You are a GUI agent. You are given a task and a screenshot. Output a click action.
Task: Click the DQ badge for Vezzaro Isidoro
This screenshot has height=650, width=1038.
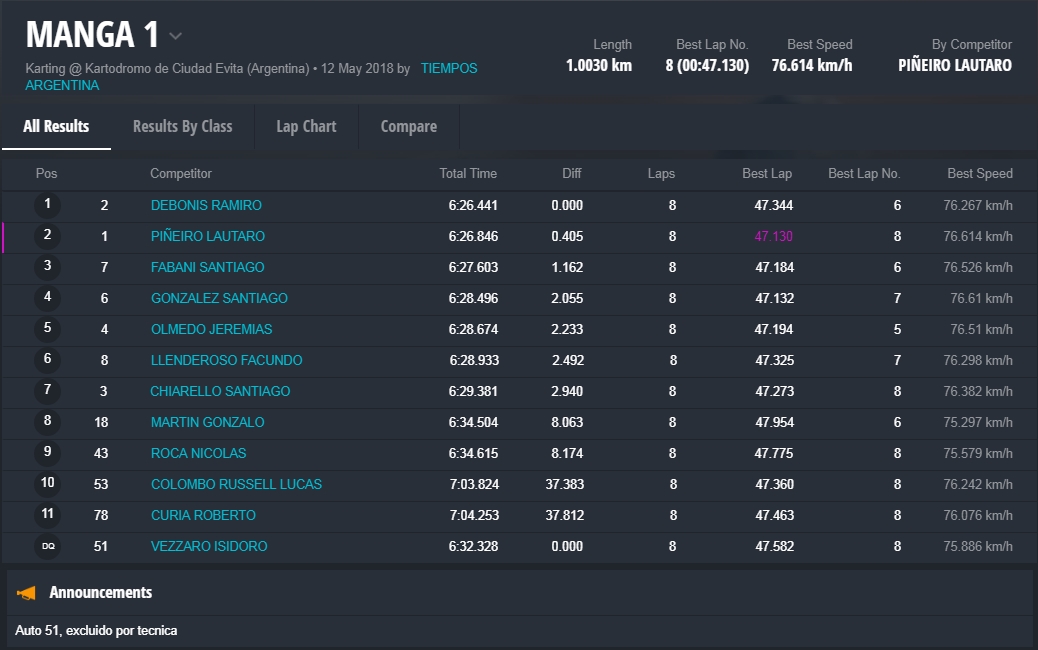point(47,546)
